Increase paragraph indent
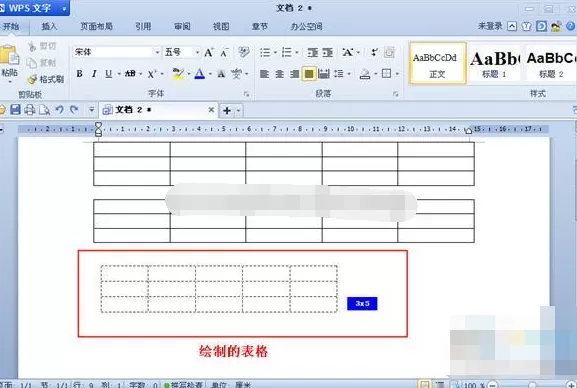 pos(328,53)
